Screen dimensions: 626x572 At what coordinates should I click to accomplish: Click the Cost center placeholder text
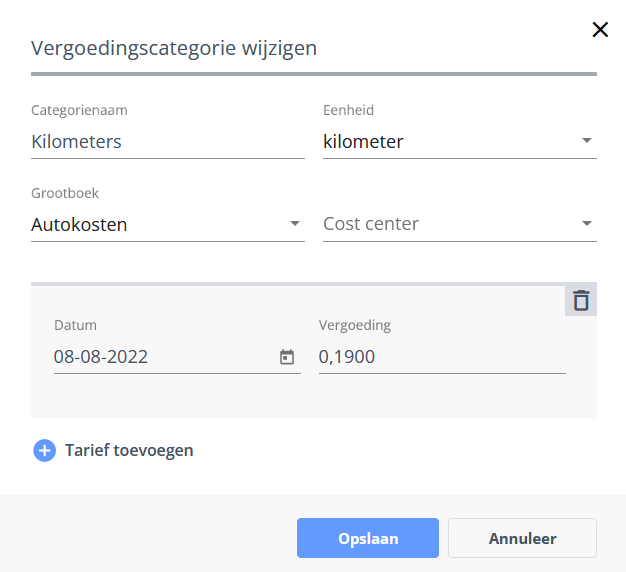point(371,224)
